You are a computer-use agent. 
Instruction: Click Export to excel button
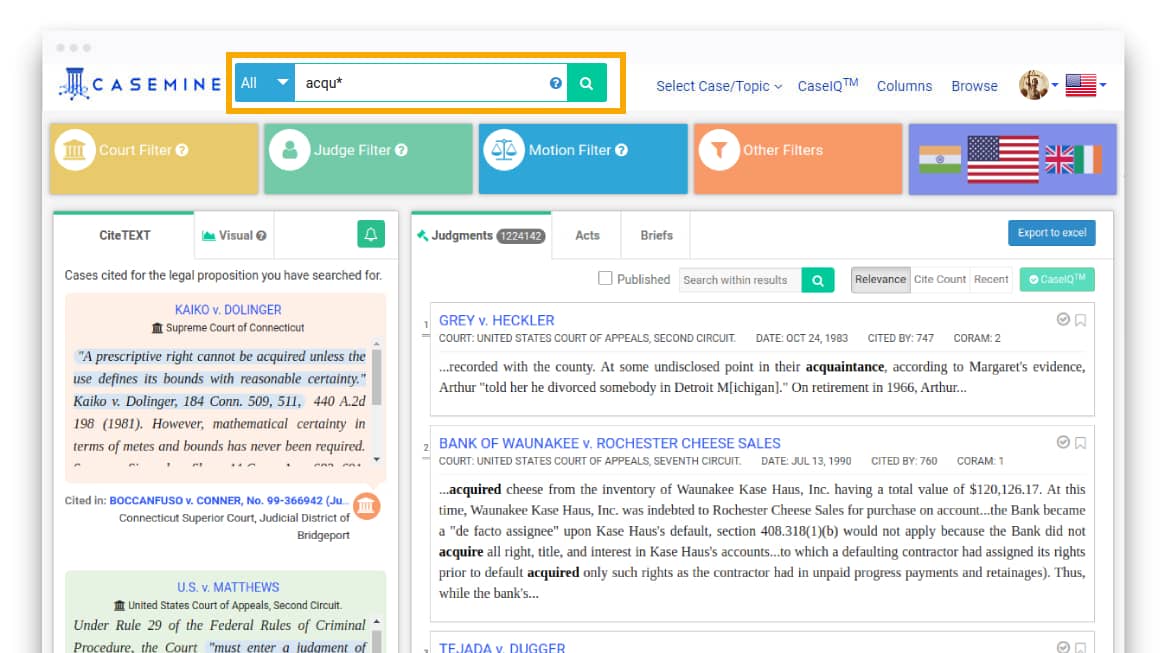pyautogui.click(x=1051, y=233)
